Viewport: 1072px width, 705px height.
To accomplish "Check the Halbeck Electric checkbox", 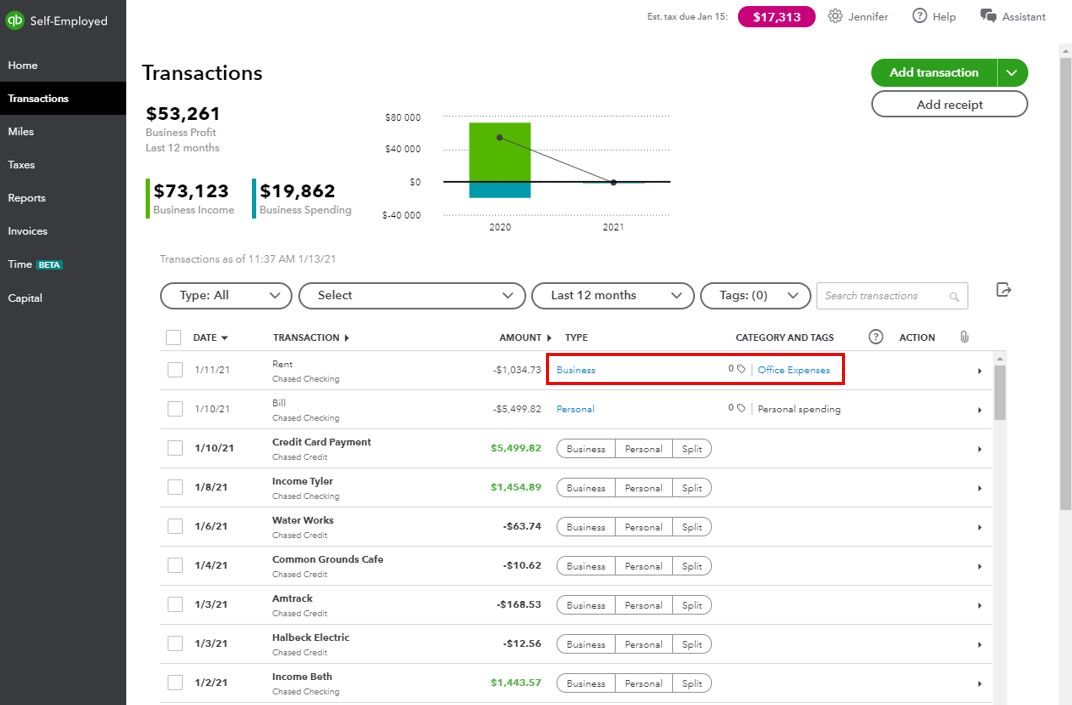I will 175,643.
